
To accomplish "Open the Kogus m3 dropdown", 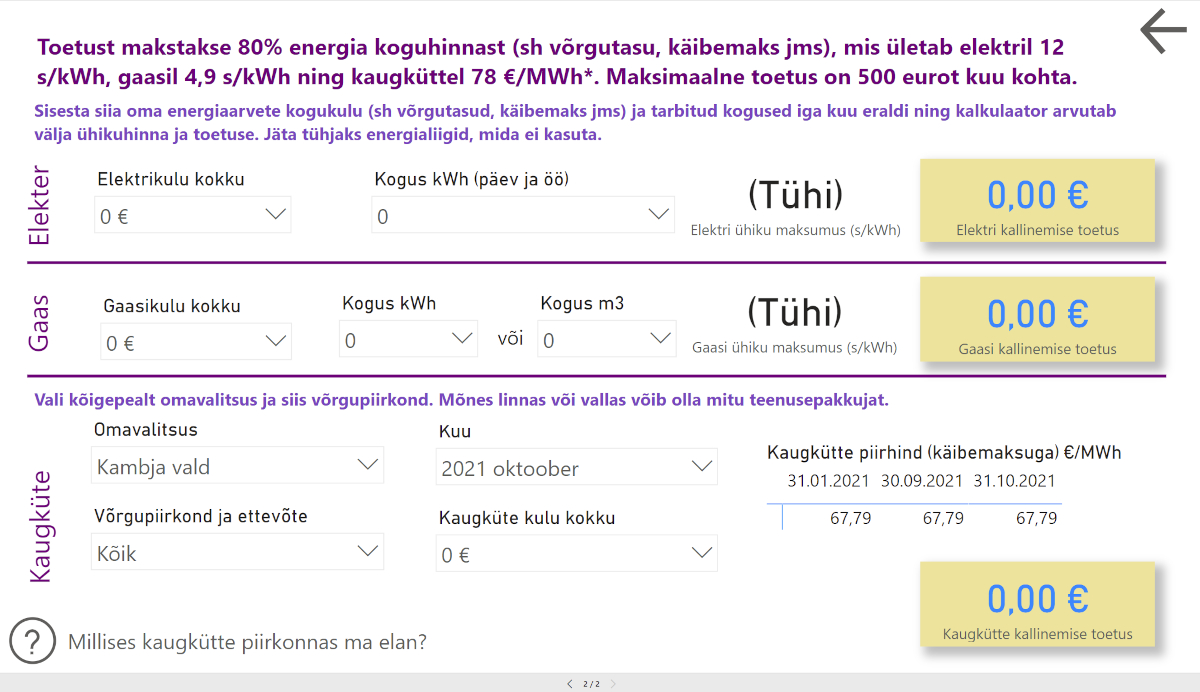I will (607, 339).
